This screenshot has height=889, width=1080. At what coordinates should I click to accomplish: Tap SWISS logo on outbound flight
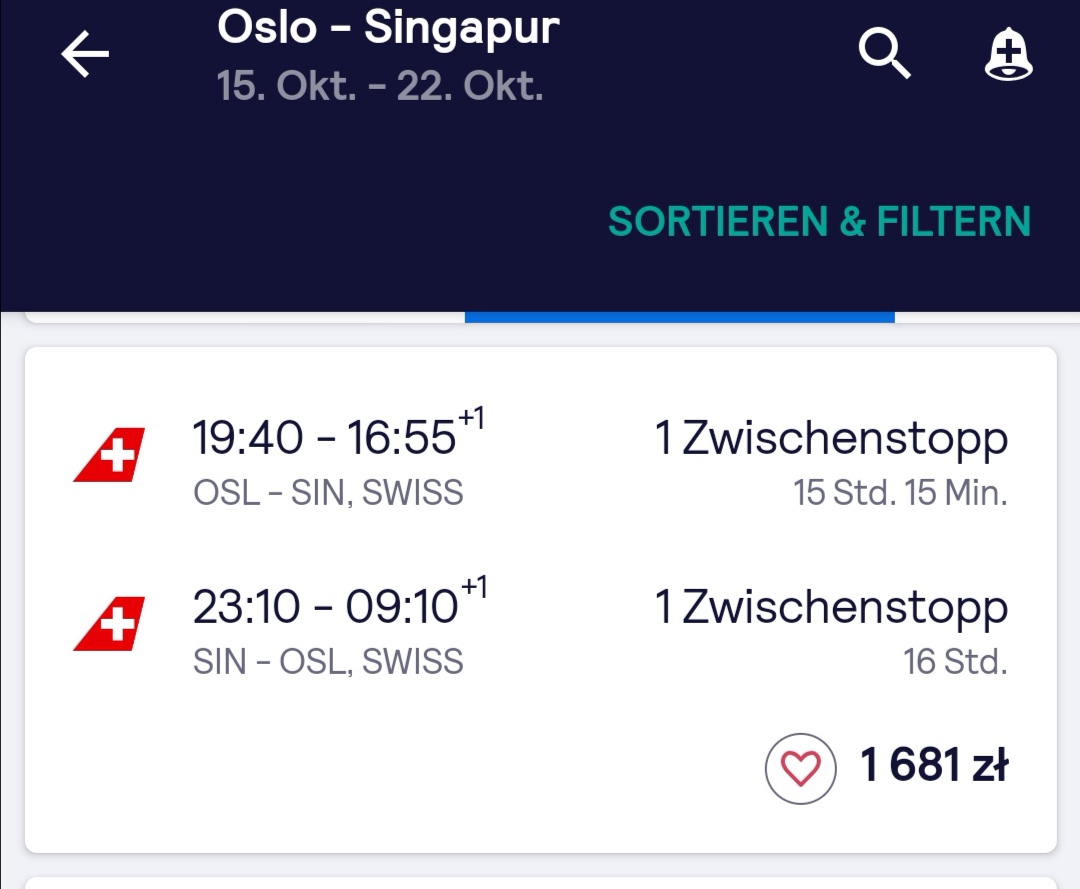(x=110, y=455)
